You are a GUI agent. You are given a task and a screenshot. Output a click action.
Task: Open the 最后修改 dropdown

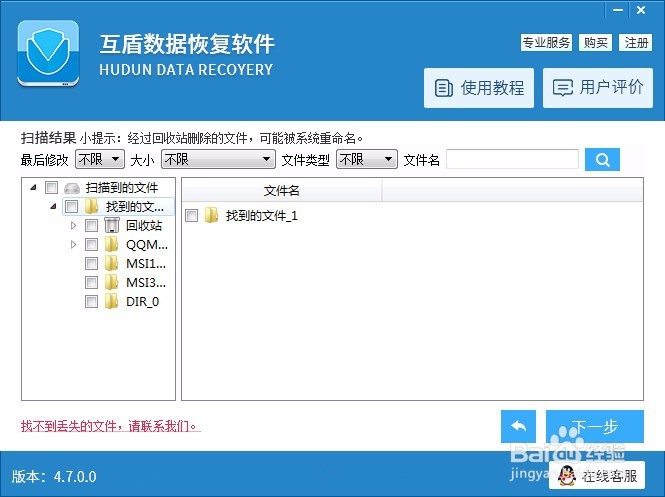point(100,159)
